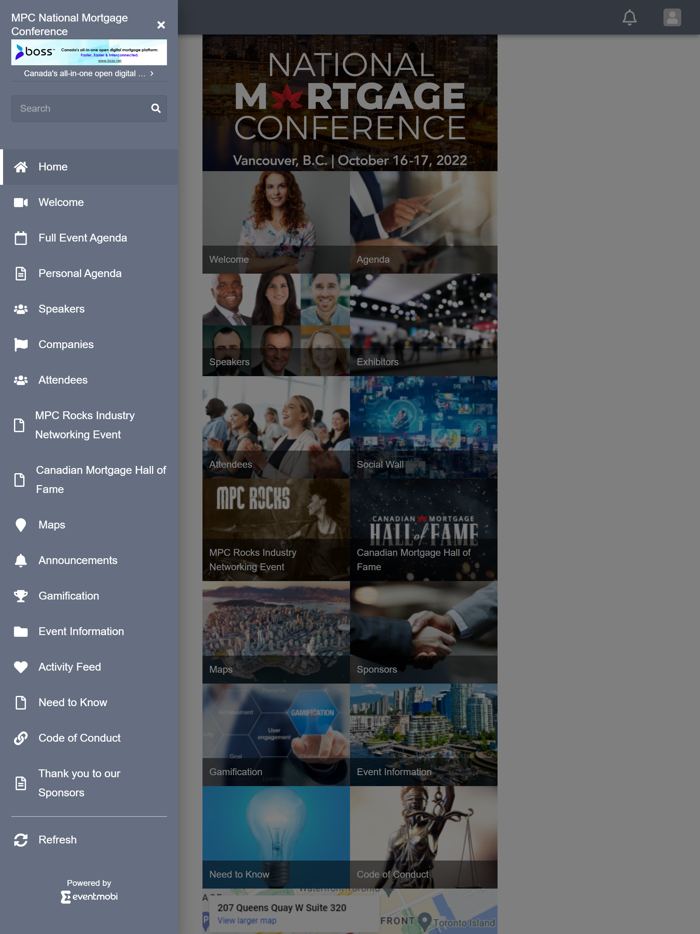Click the Companies flag icon

point(21,344)
